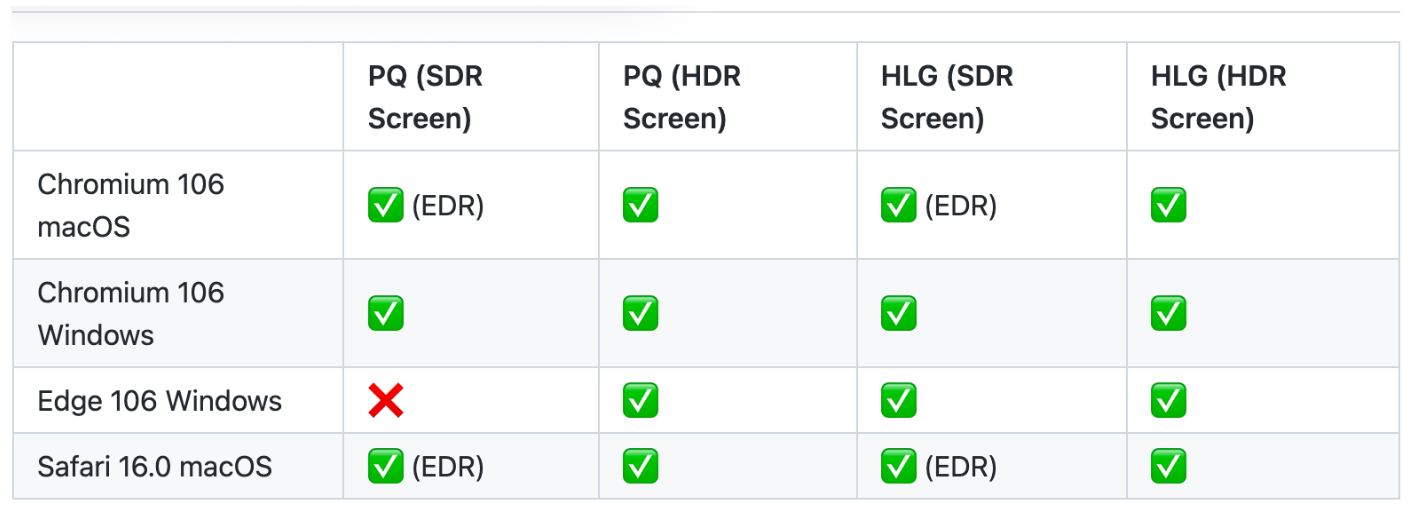Click the Chromium Windows PQ HDR checkmark
This screenshot has width=1409, height=512.
tap(641, 314)
